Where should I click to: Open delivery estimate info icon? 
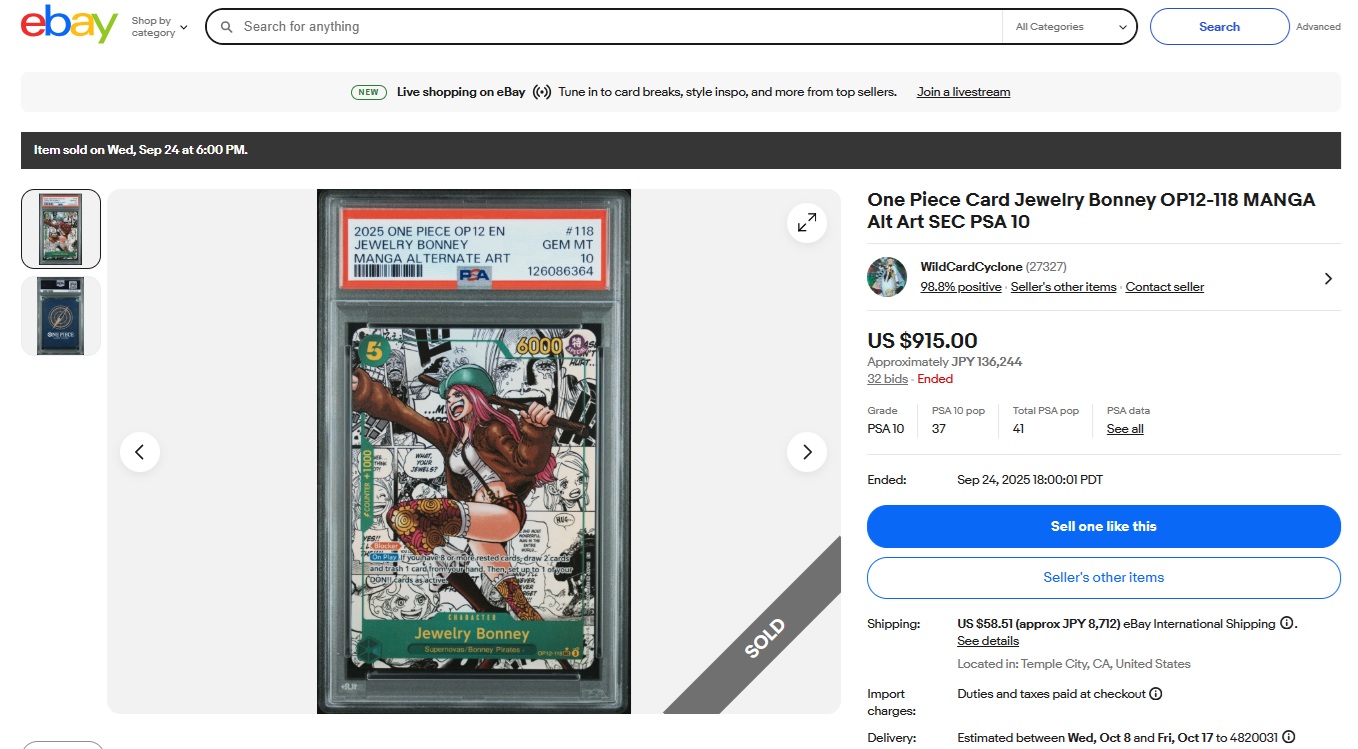(1290, 738)
